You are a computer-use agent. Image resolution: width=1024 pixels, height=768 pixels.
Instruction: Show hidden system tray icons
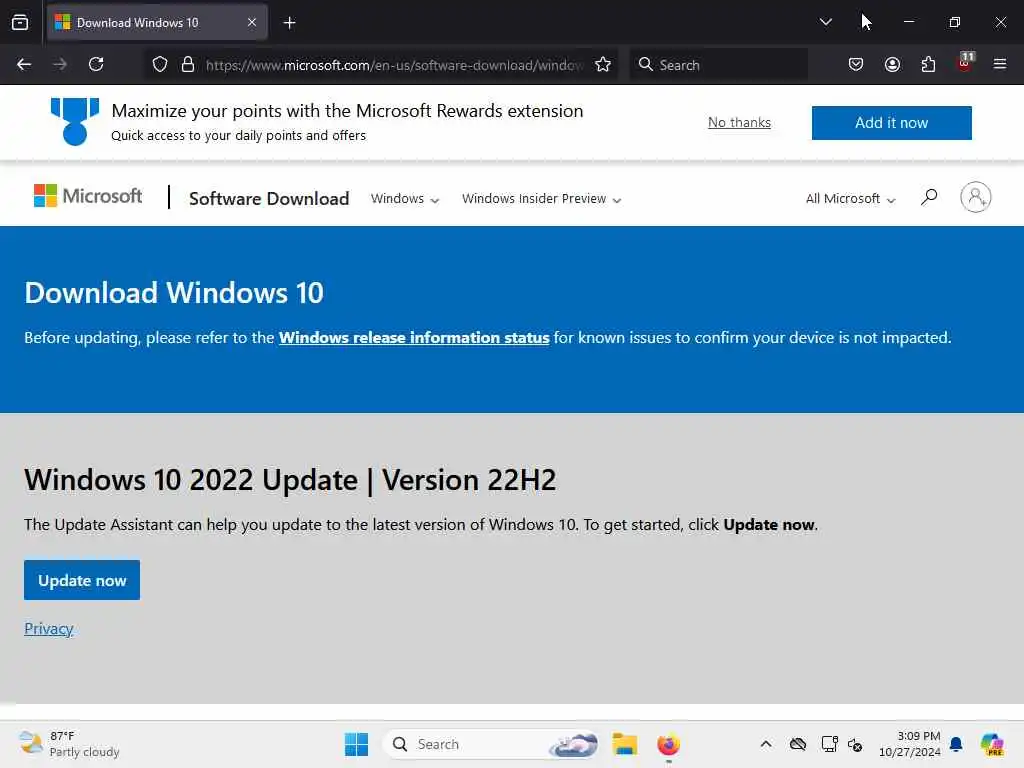click(x=766, y=744)
